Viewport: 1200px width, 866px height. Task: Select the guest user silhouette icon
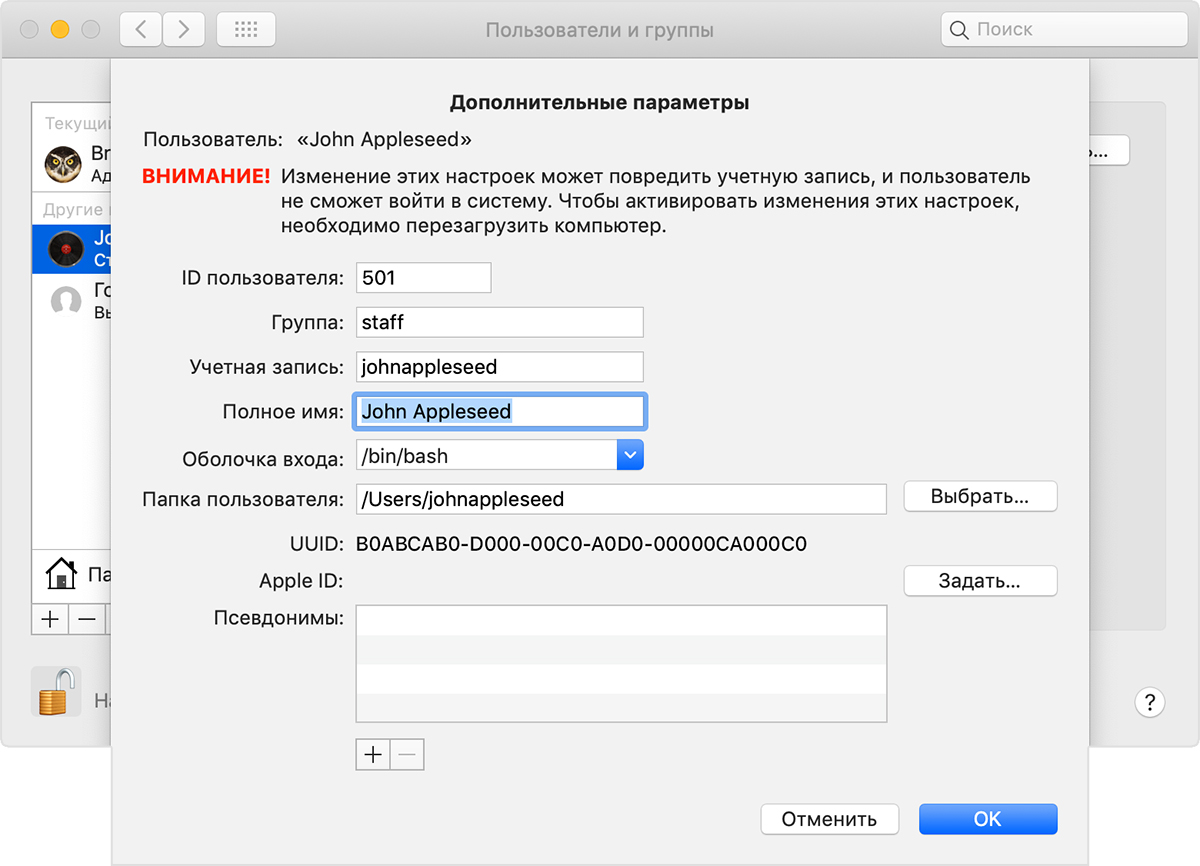[65, 300]
